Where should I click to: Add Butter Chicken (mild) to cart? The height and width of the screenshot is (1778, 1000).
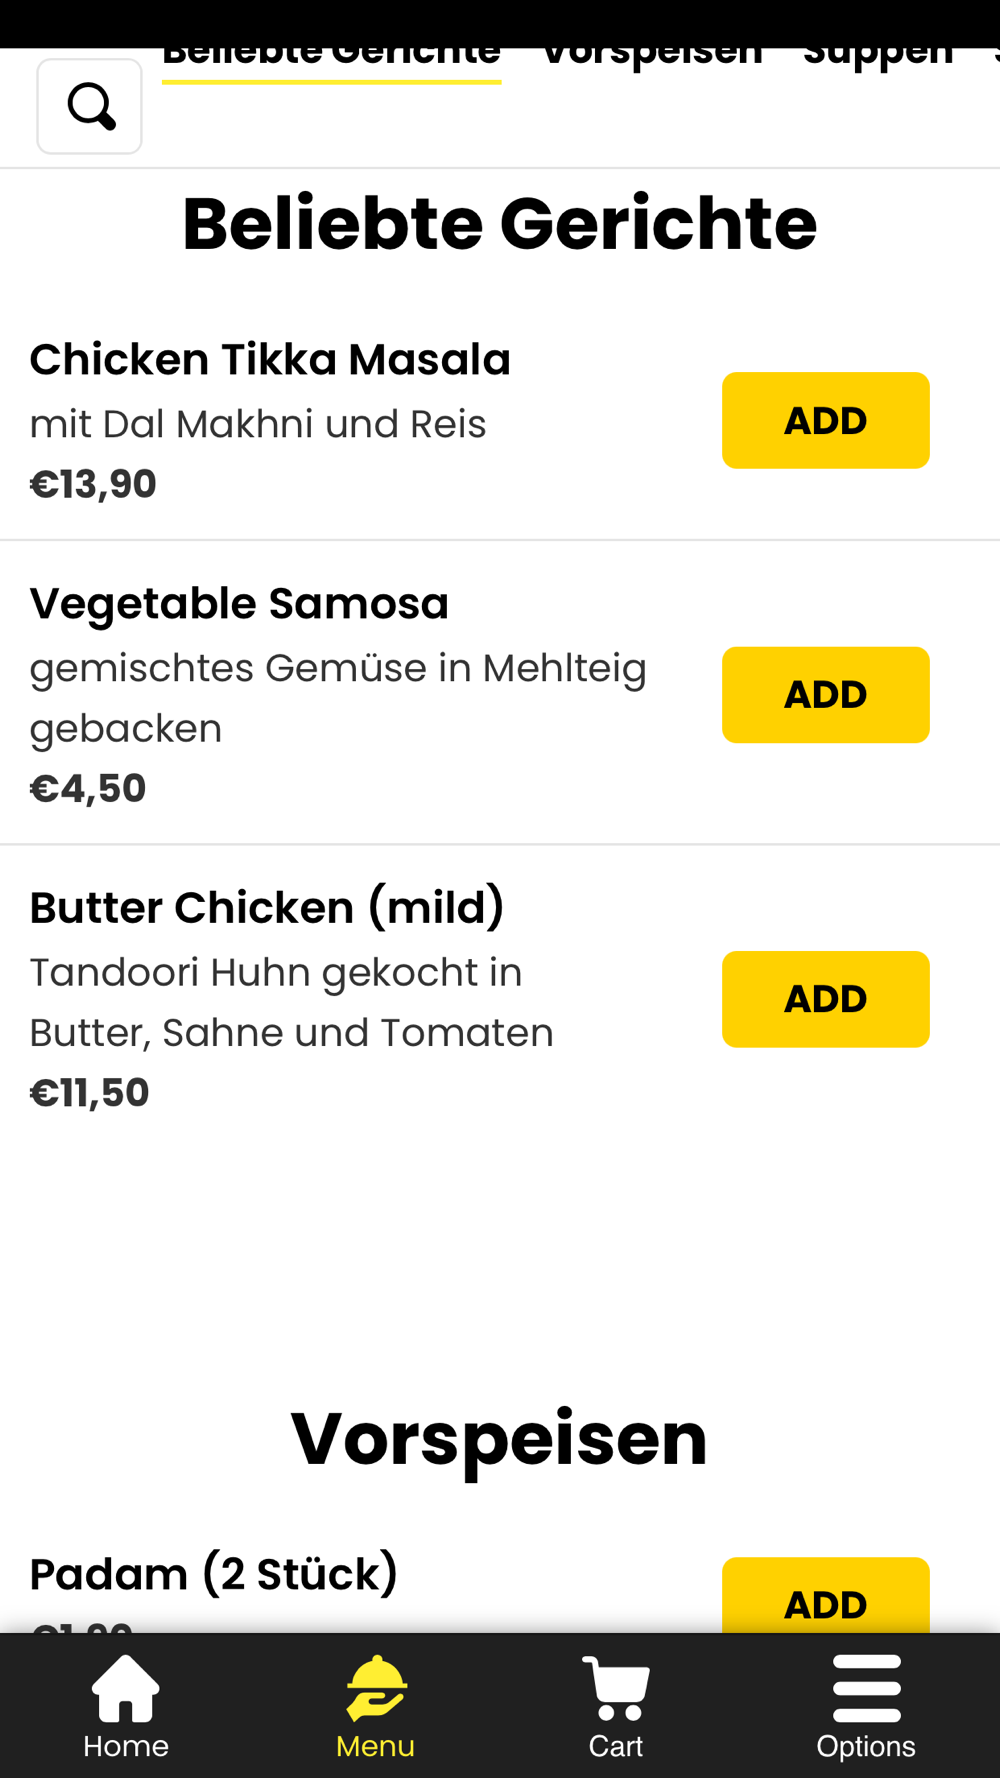click(825, 999)
